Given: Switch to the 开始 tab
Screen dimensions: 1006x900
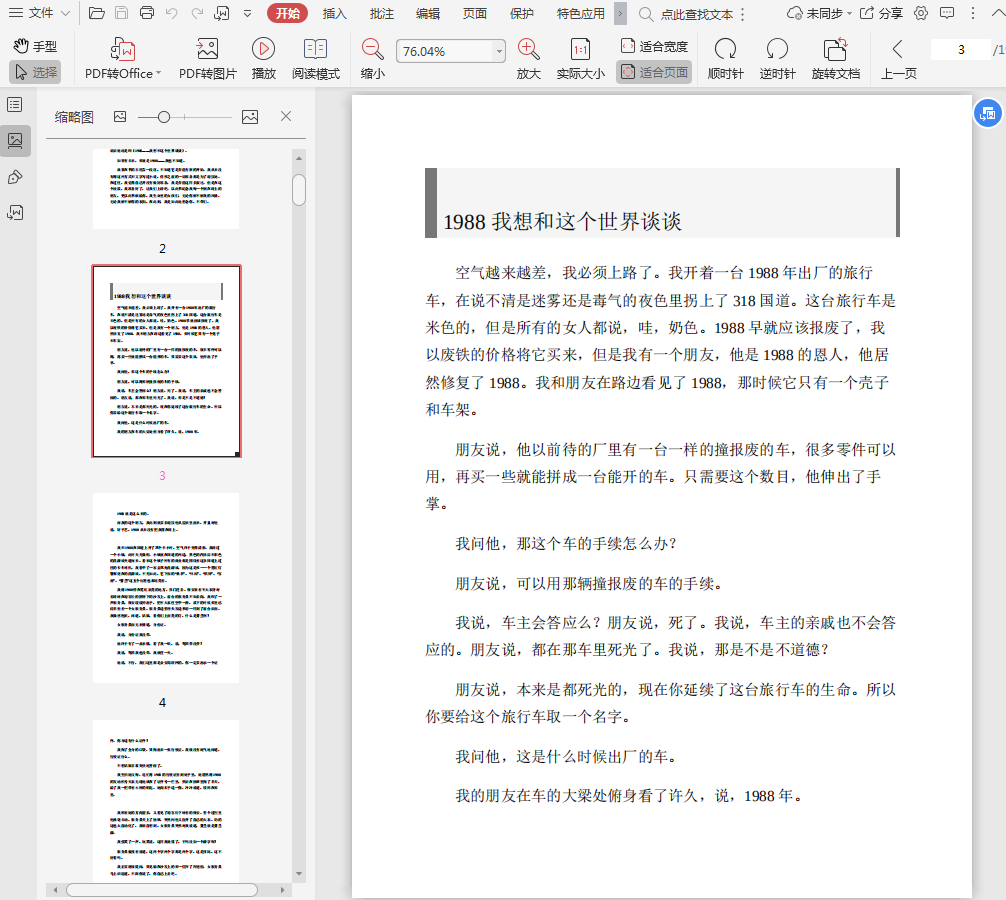Looking at the screenshot, I should [x=287, y=13].
